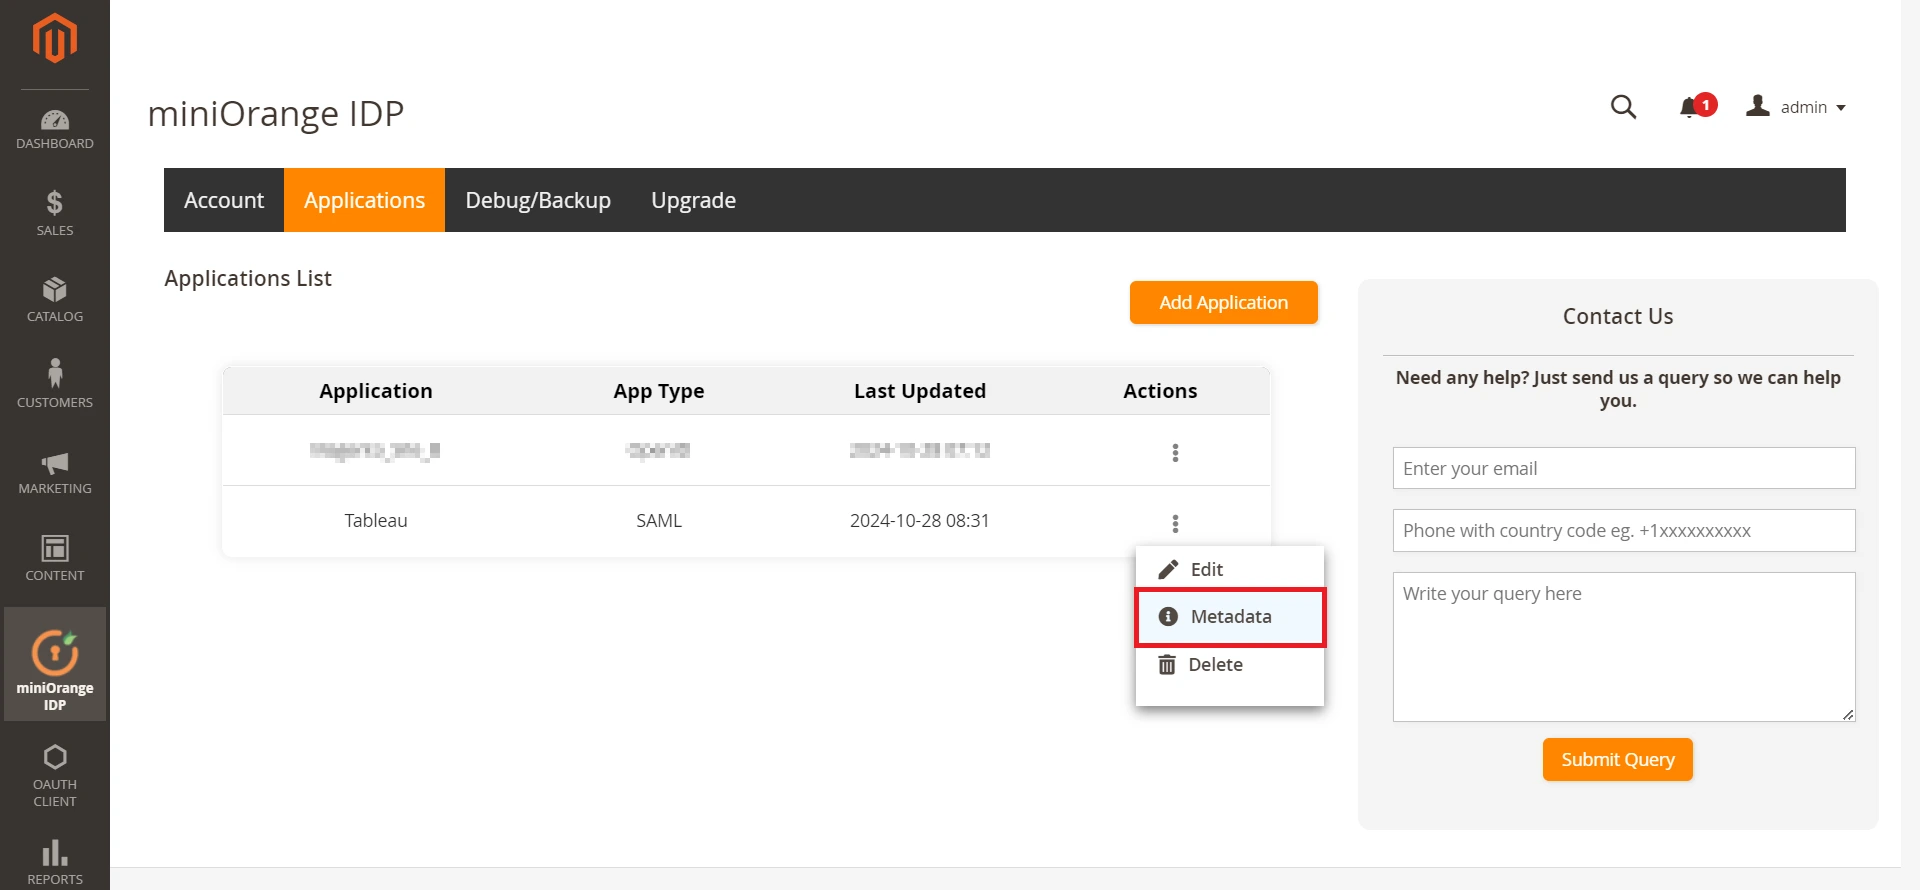Choose Edit from the actions menu

pos(1230,569)
